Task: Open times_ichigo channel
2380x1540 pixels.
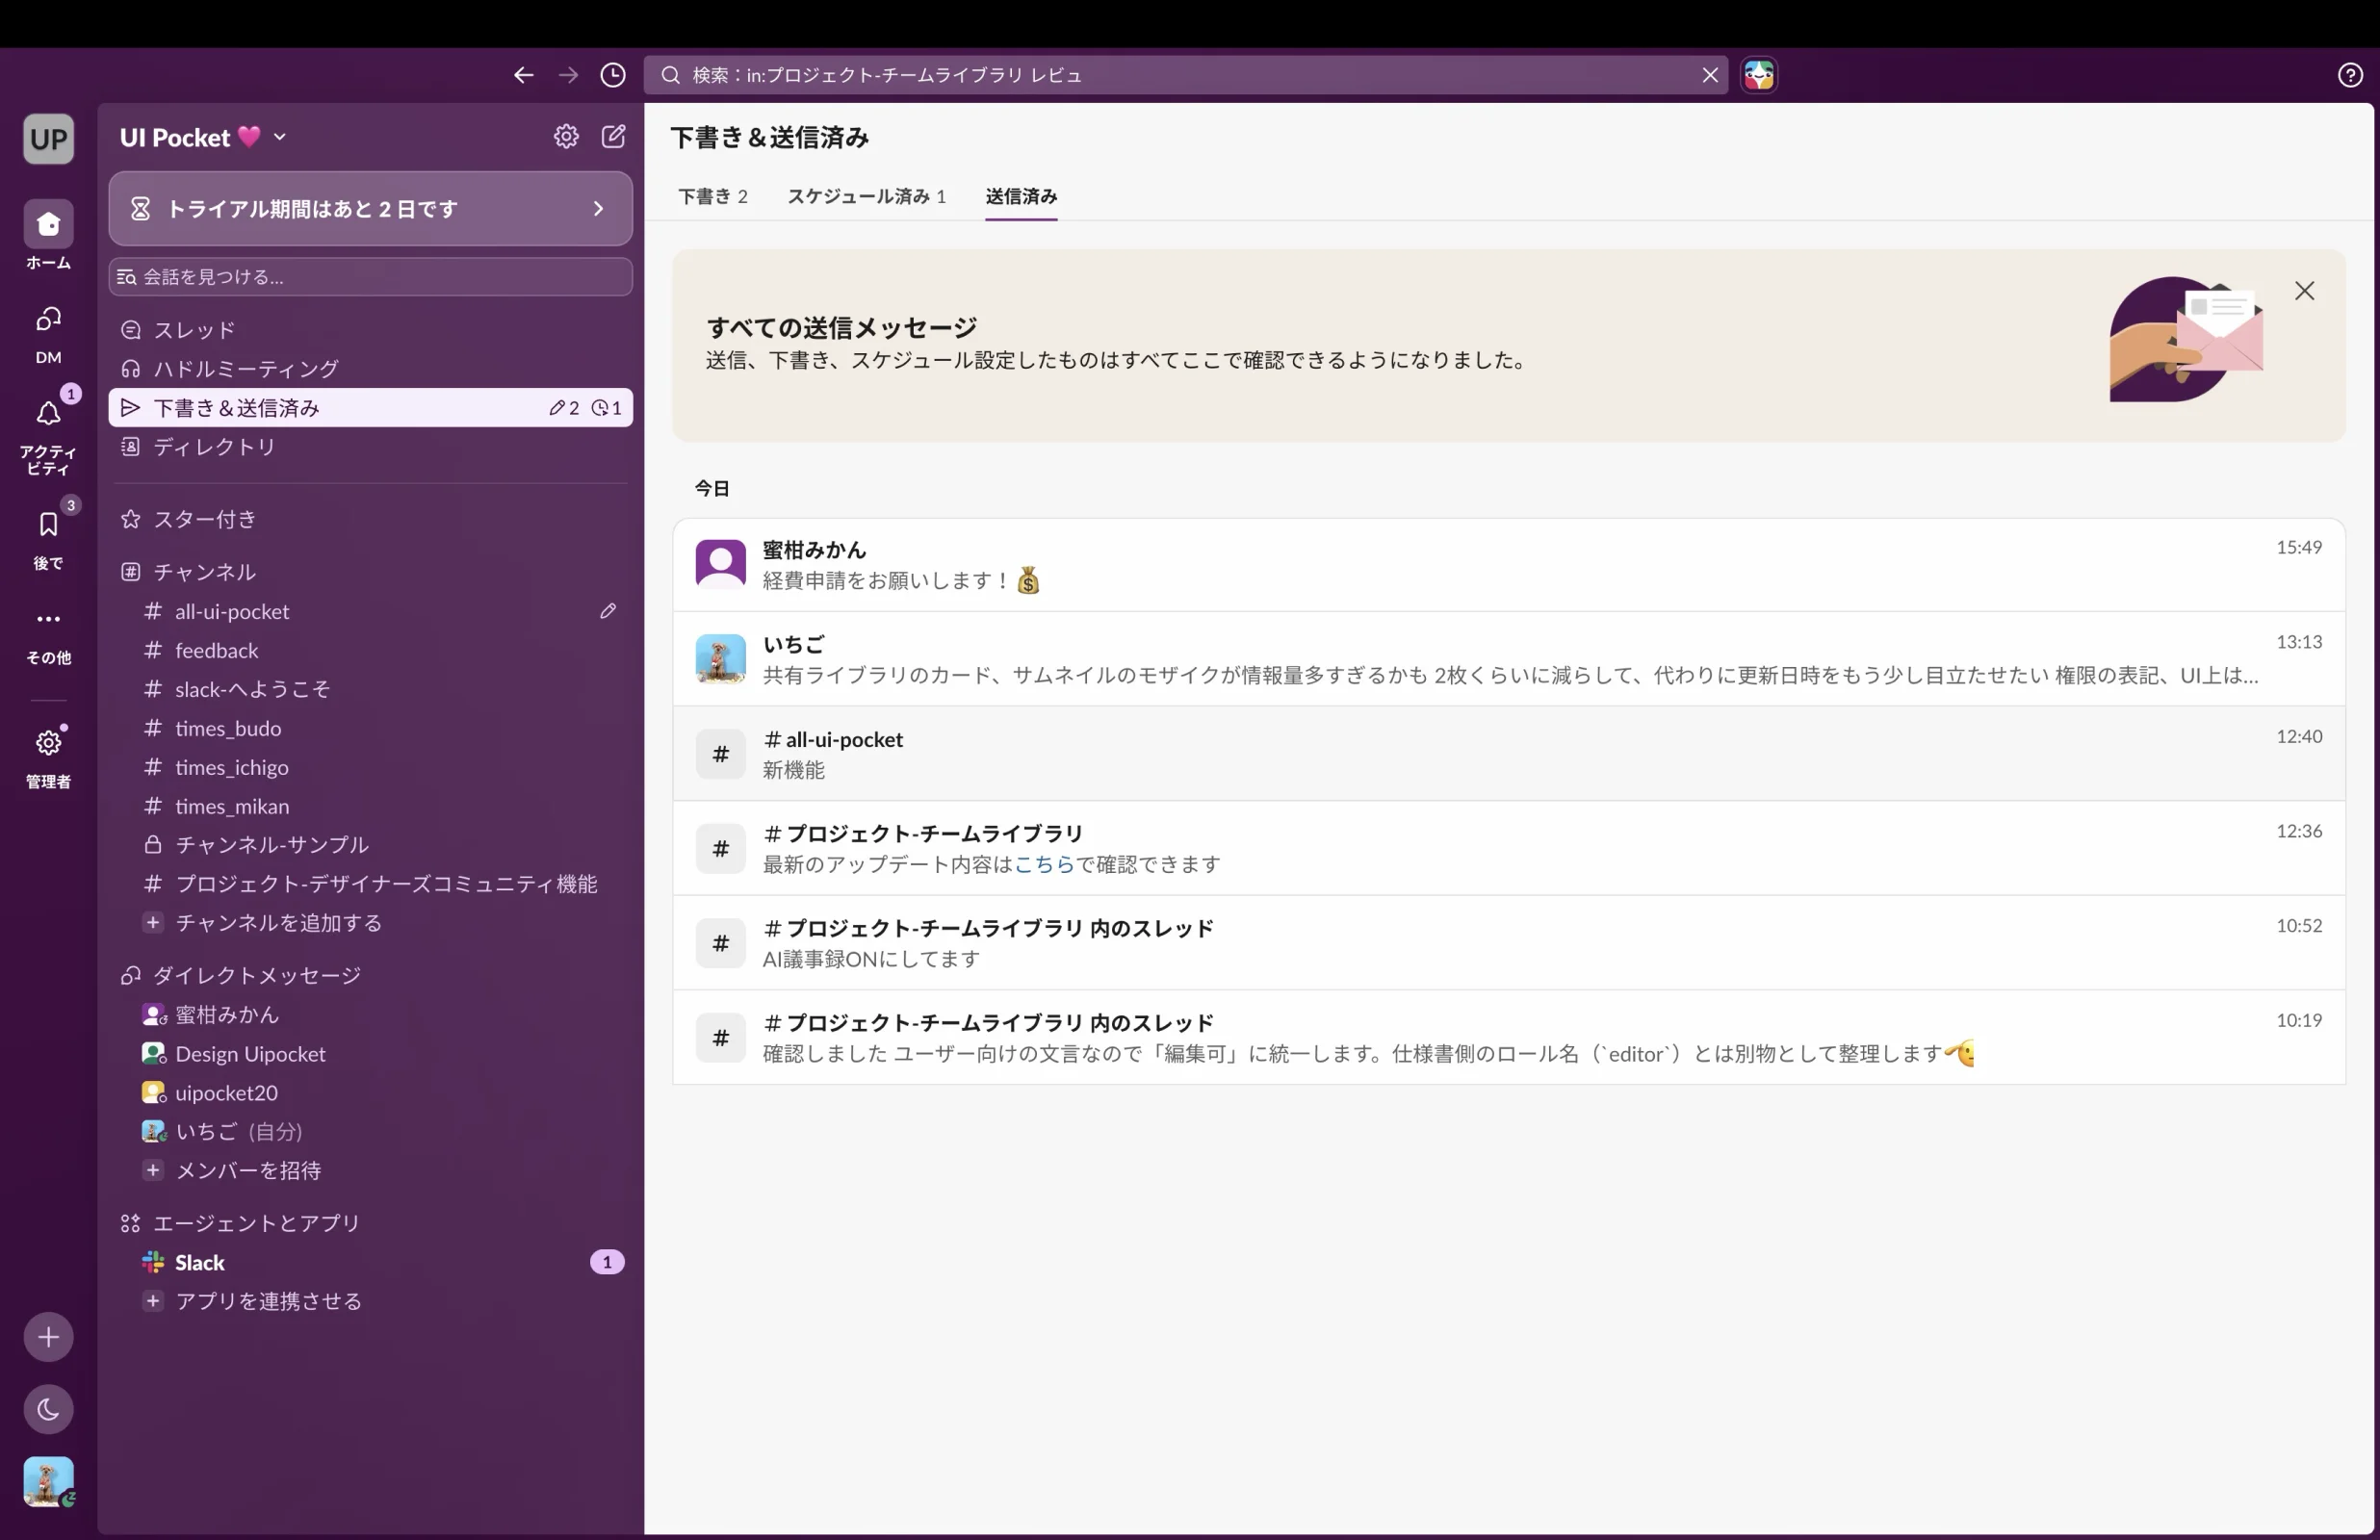Action: (x=370, y=767)
